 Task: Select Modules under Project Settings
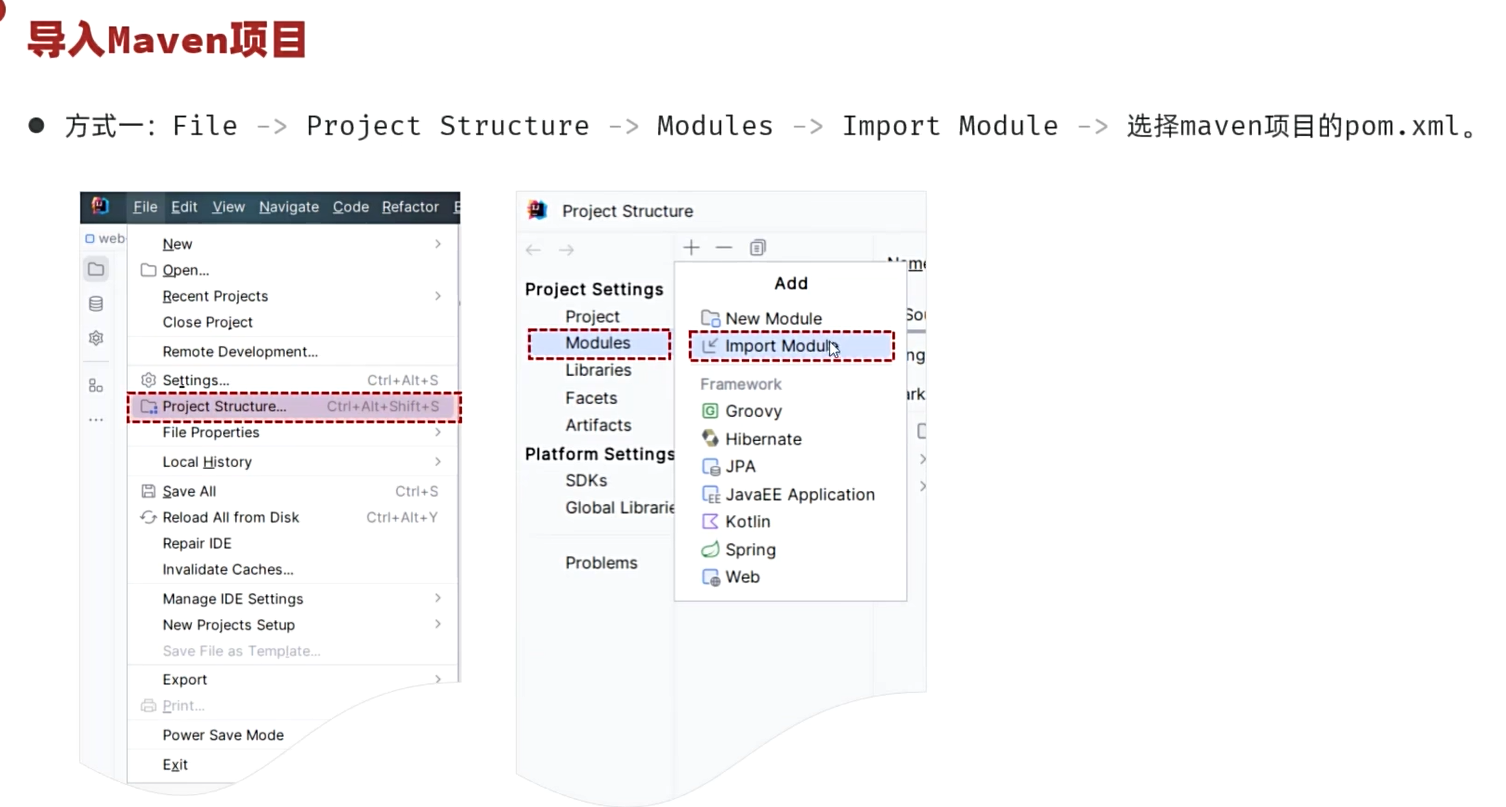pyautogui.click(x=598, y=343)
